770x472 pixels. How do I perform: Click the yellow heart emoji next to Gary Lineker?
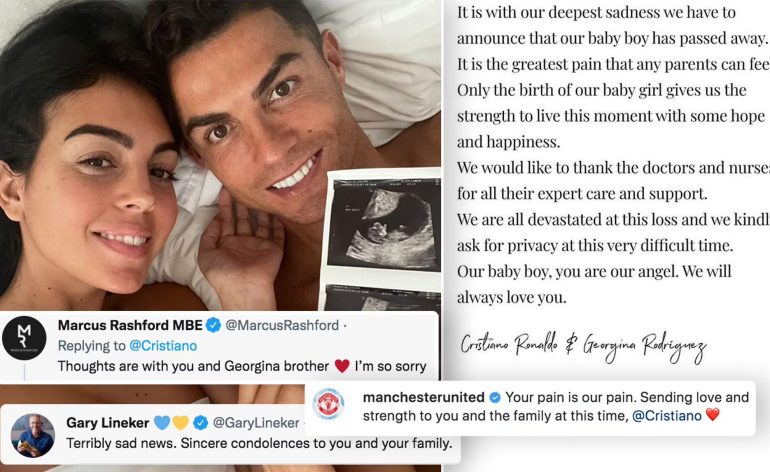point(180,422)
